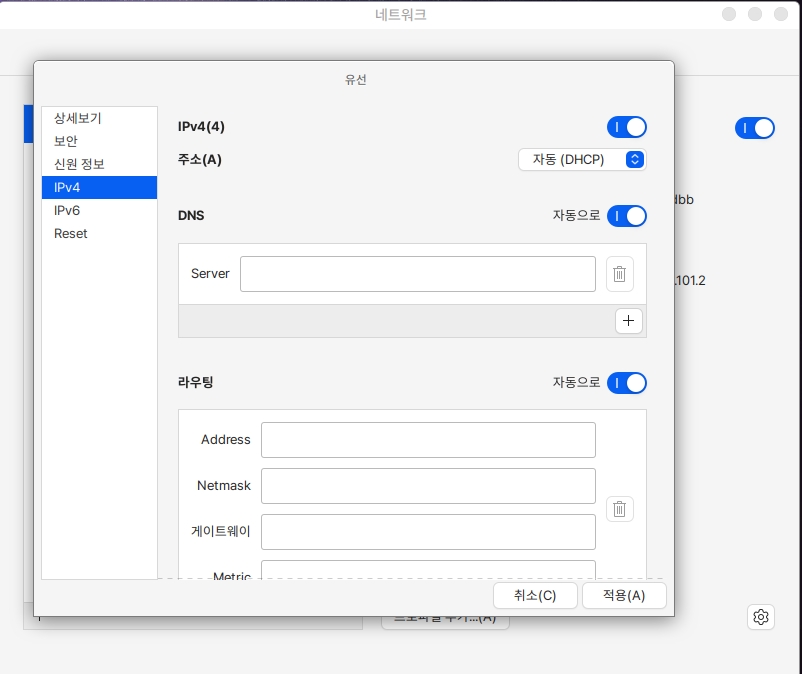Toggle the IPv4(4) switch off

(x=627, y=127)
